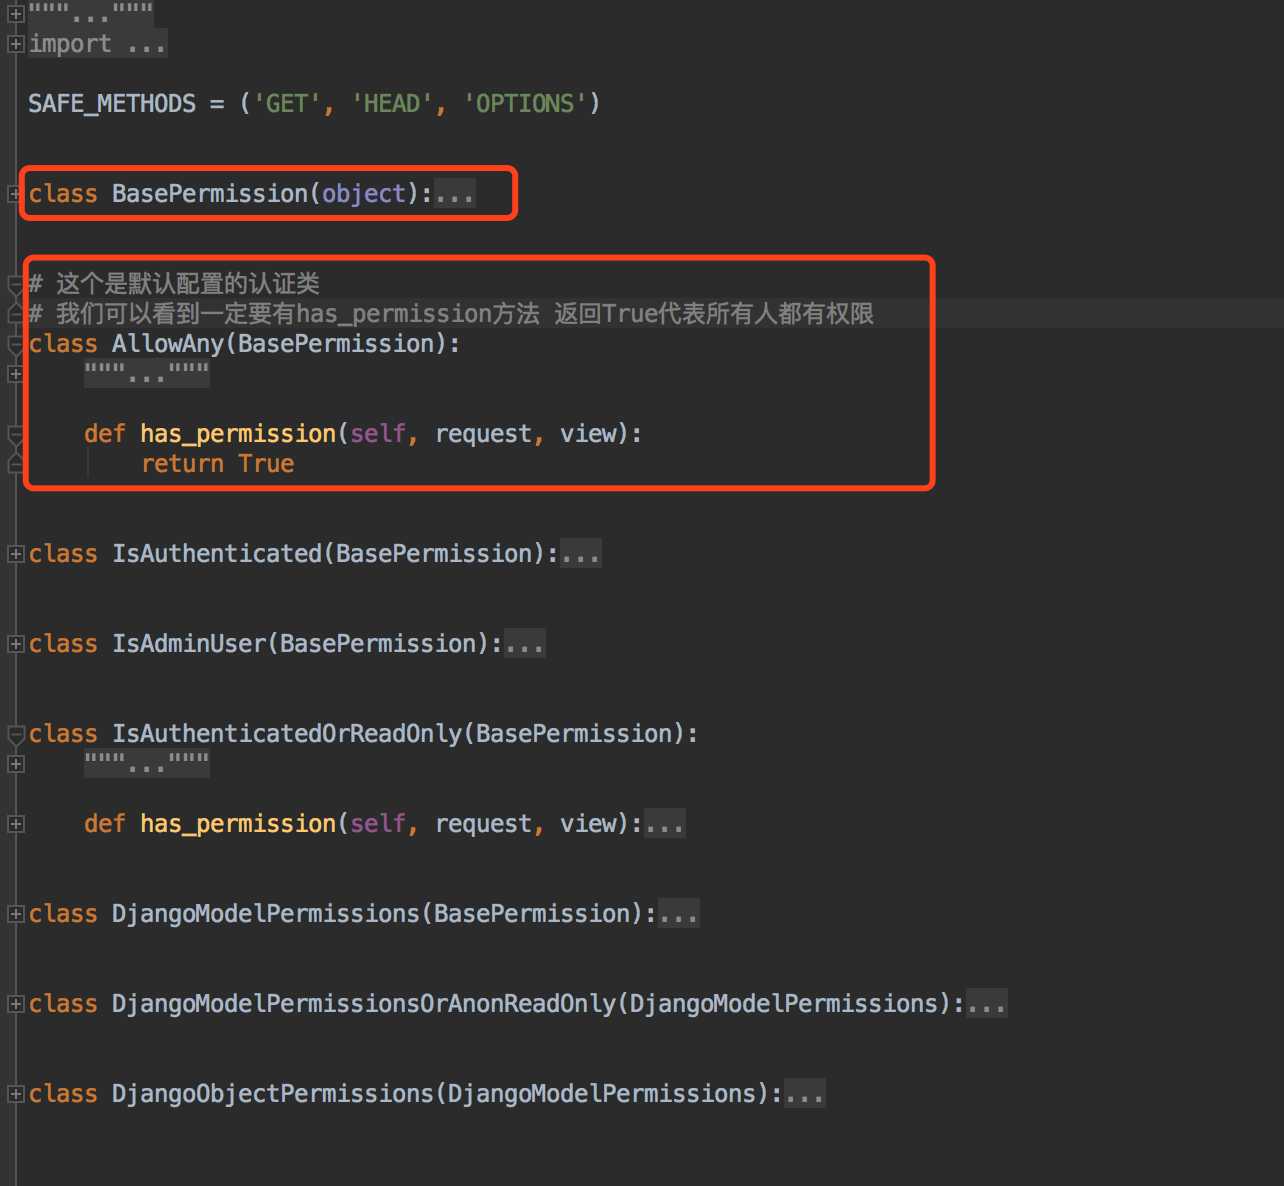This screenshot has width=1284, height=1186.
Task: Click the DjangoObjectPermissions class name
Action: click(x=273, y=1094)
